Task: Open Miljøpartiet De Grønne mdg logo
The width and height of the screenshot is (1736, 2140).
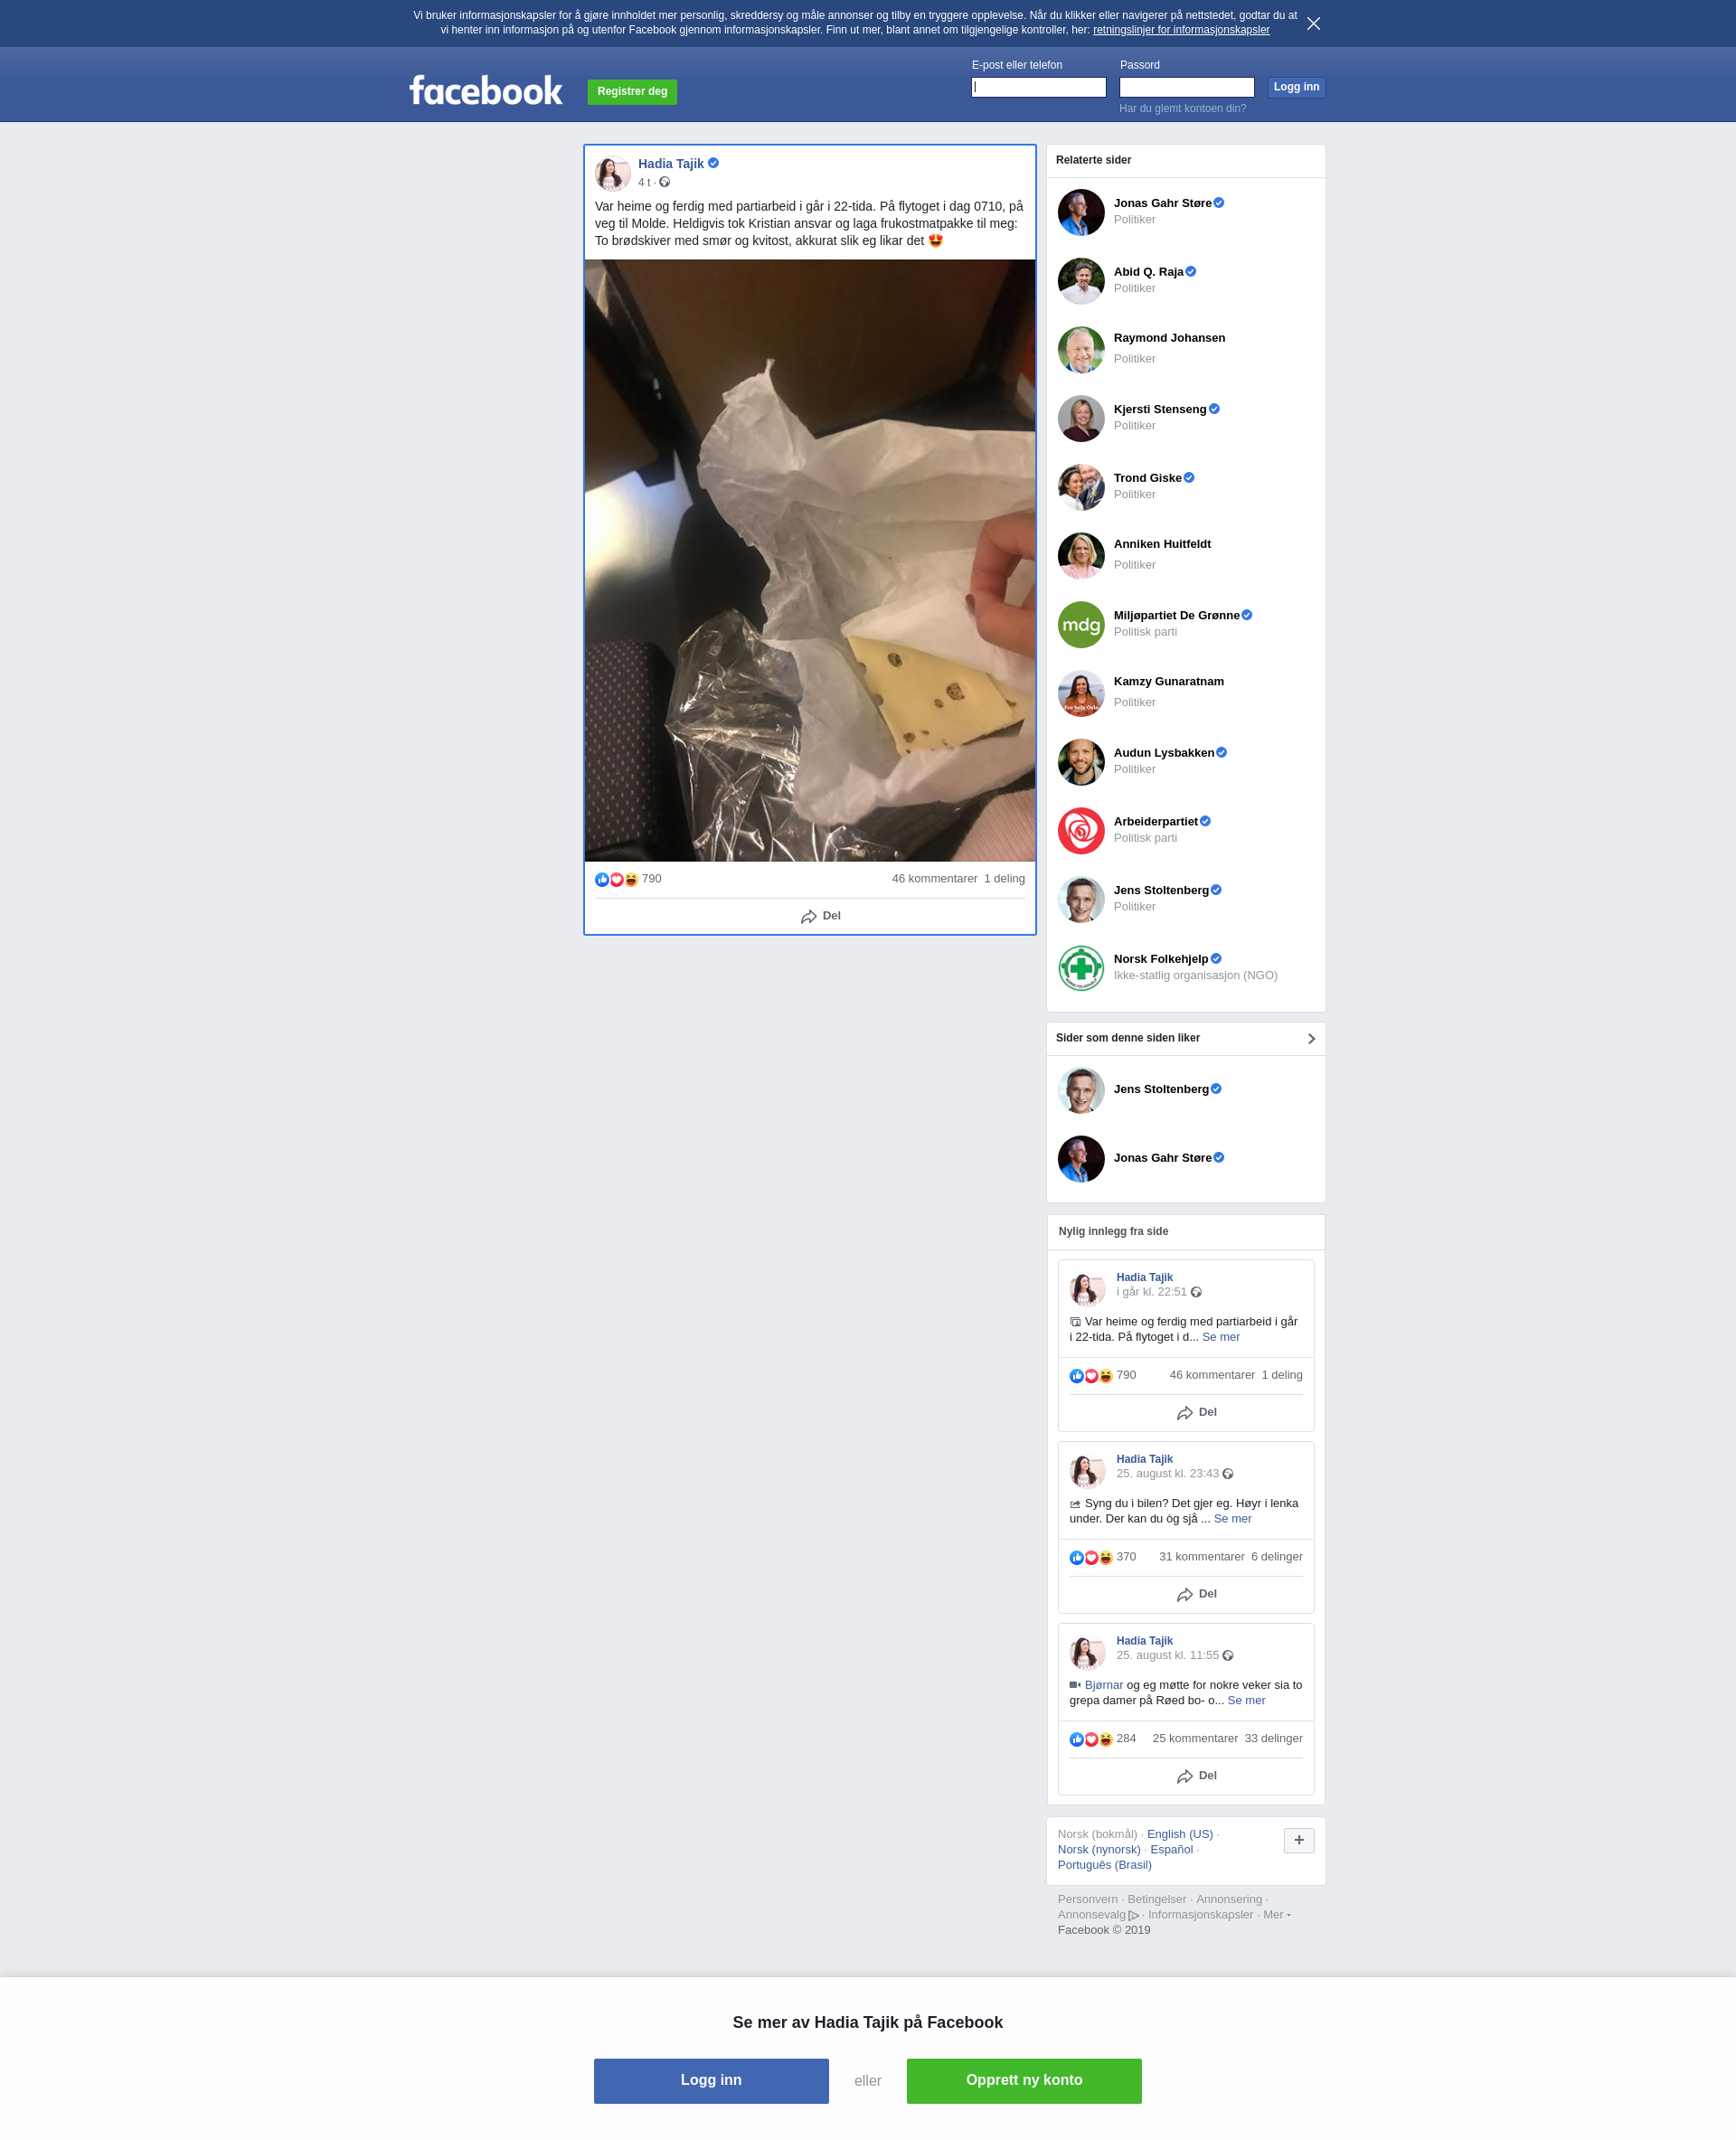Action: (1081, 625)
